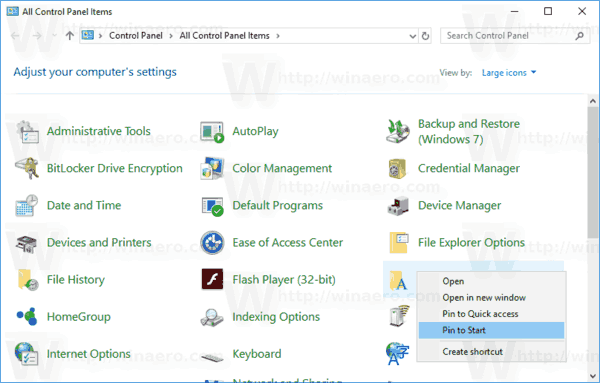Open the Color Management icon
The width and height of the screenshot is (600, 383).
point(212,168)
